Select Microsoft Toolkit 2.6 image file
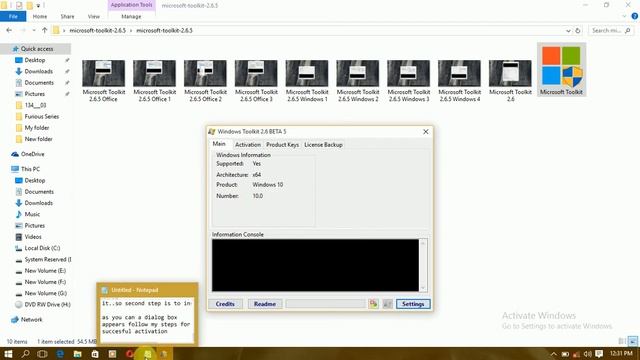 [510, 81]
